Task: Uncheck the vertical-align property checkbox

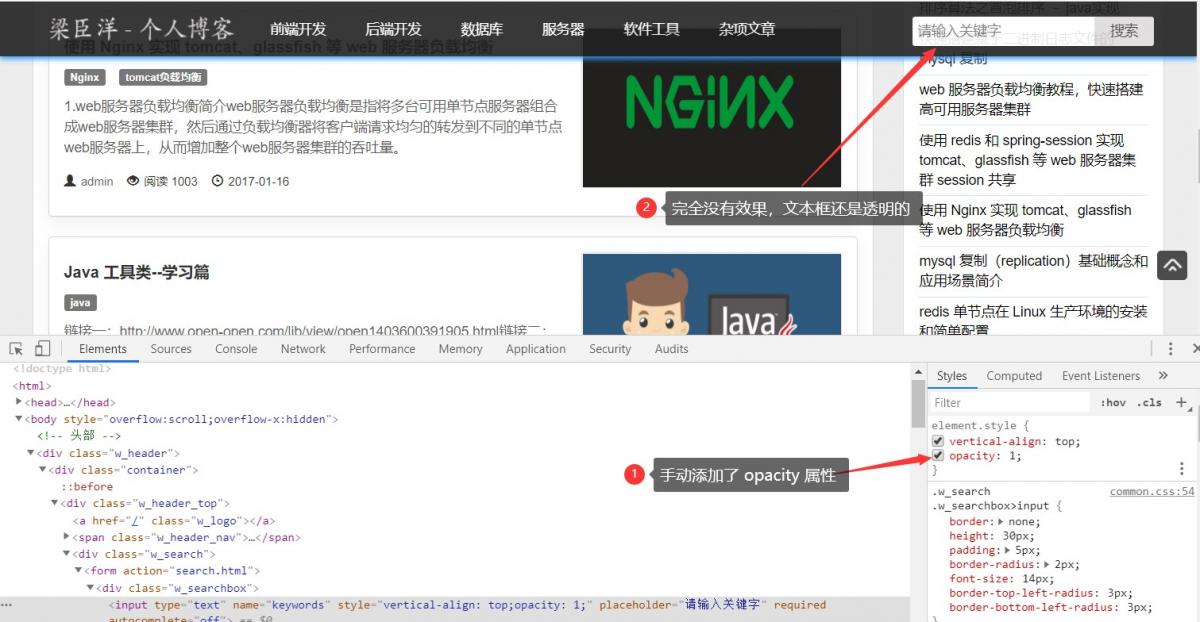Action: [937, 441]
